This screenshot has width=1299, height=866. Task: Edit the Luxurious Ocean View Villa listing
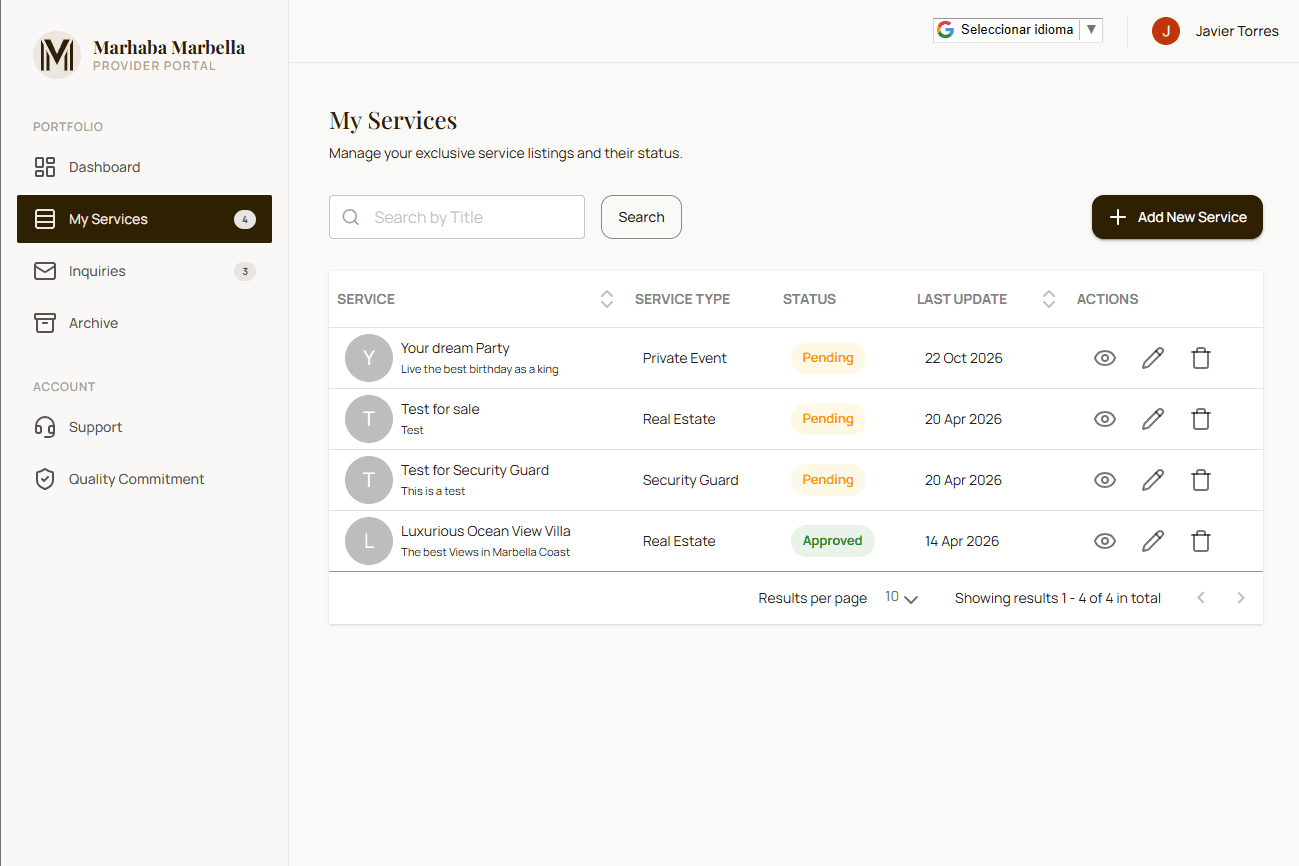1153,541
